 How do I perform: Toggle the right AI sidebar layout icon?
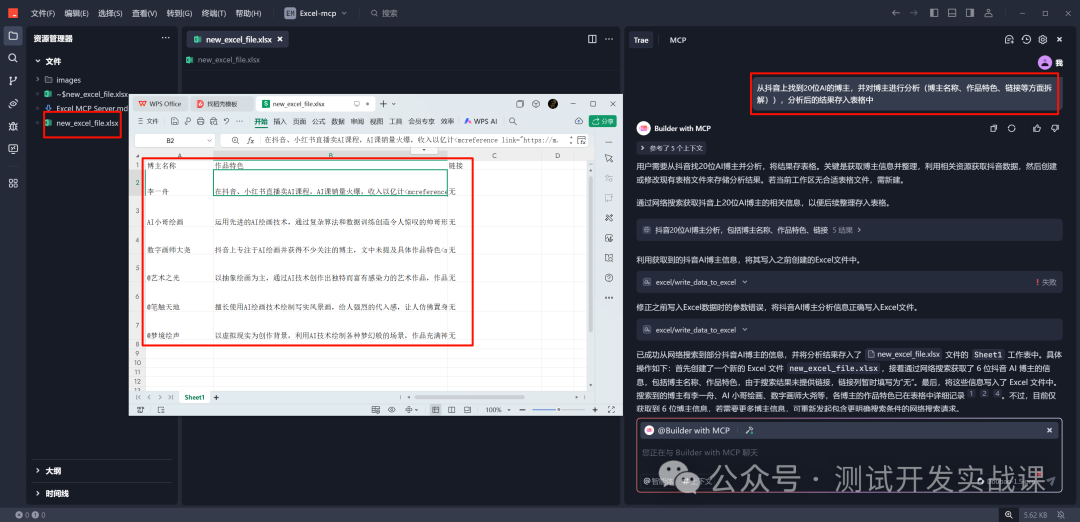tap(970, 12)
